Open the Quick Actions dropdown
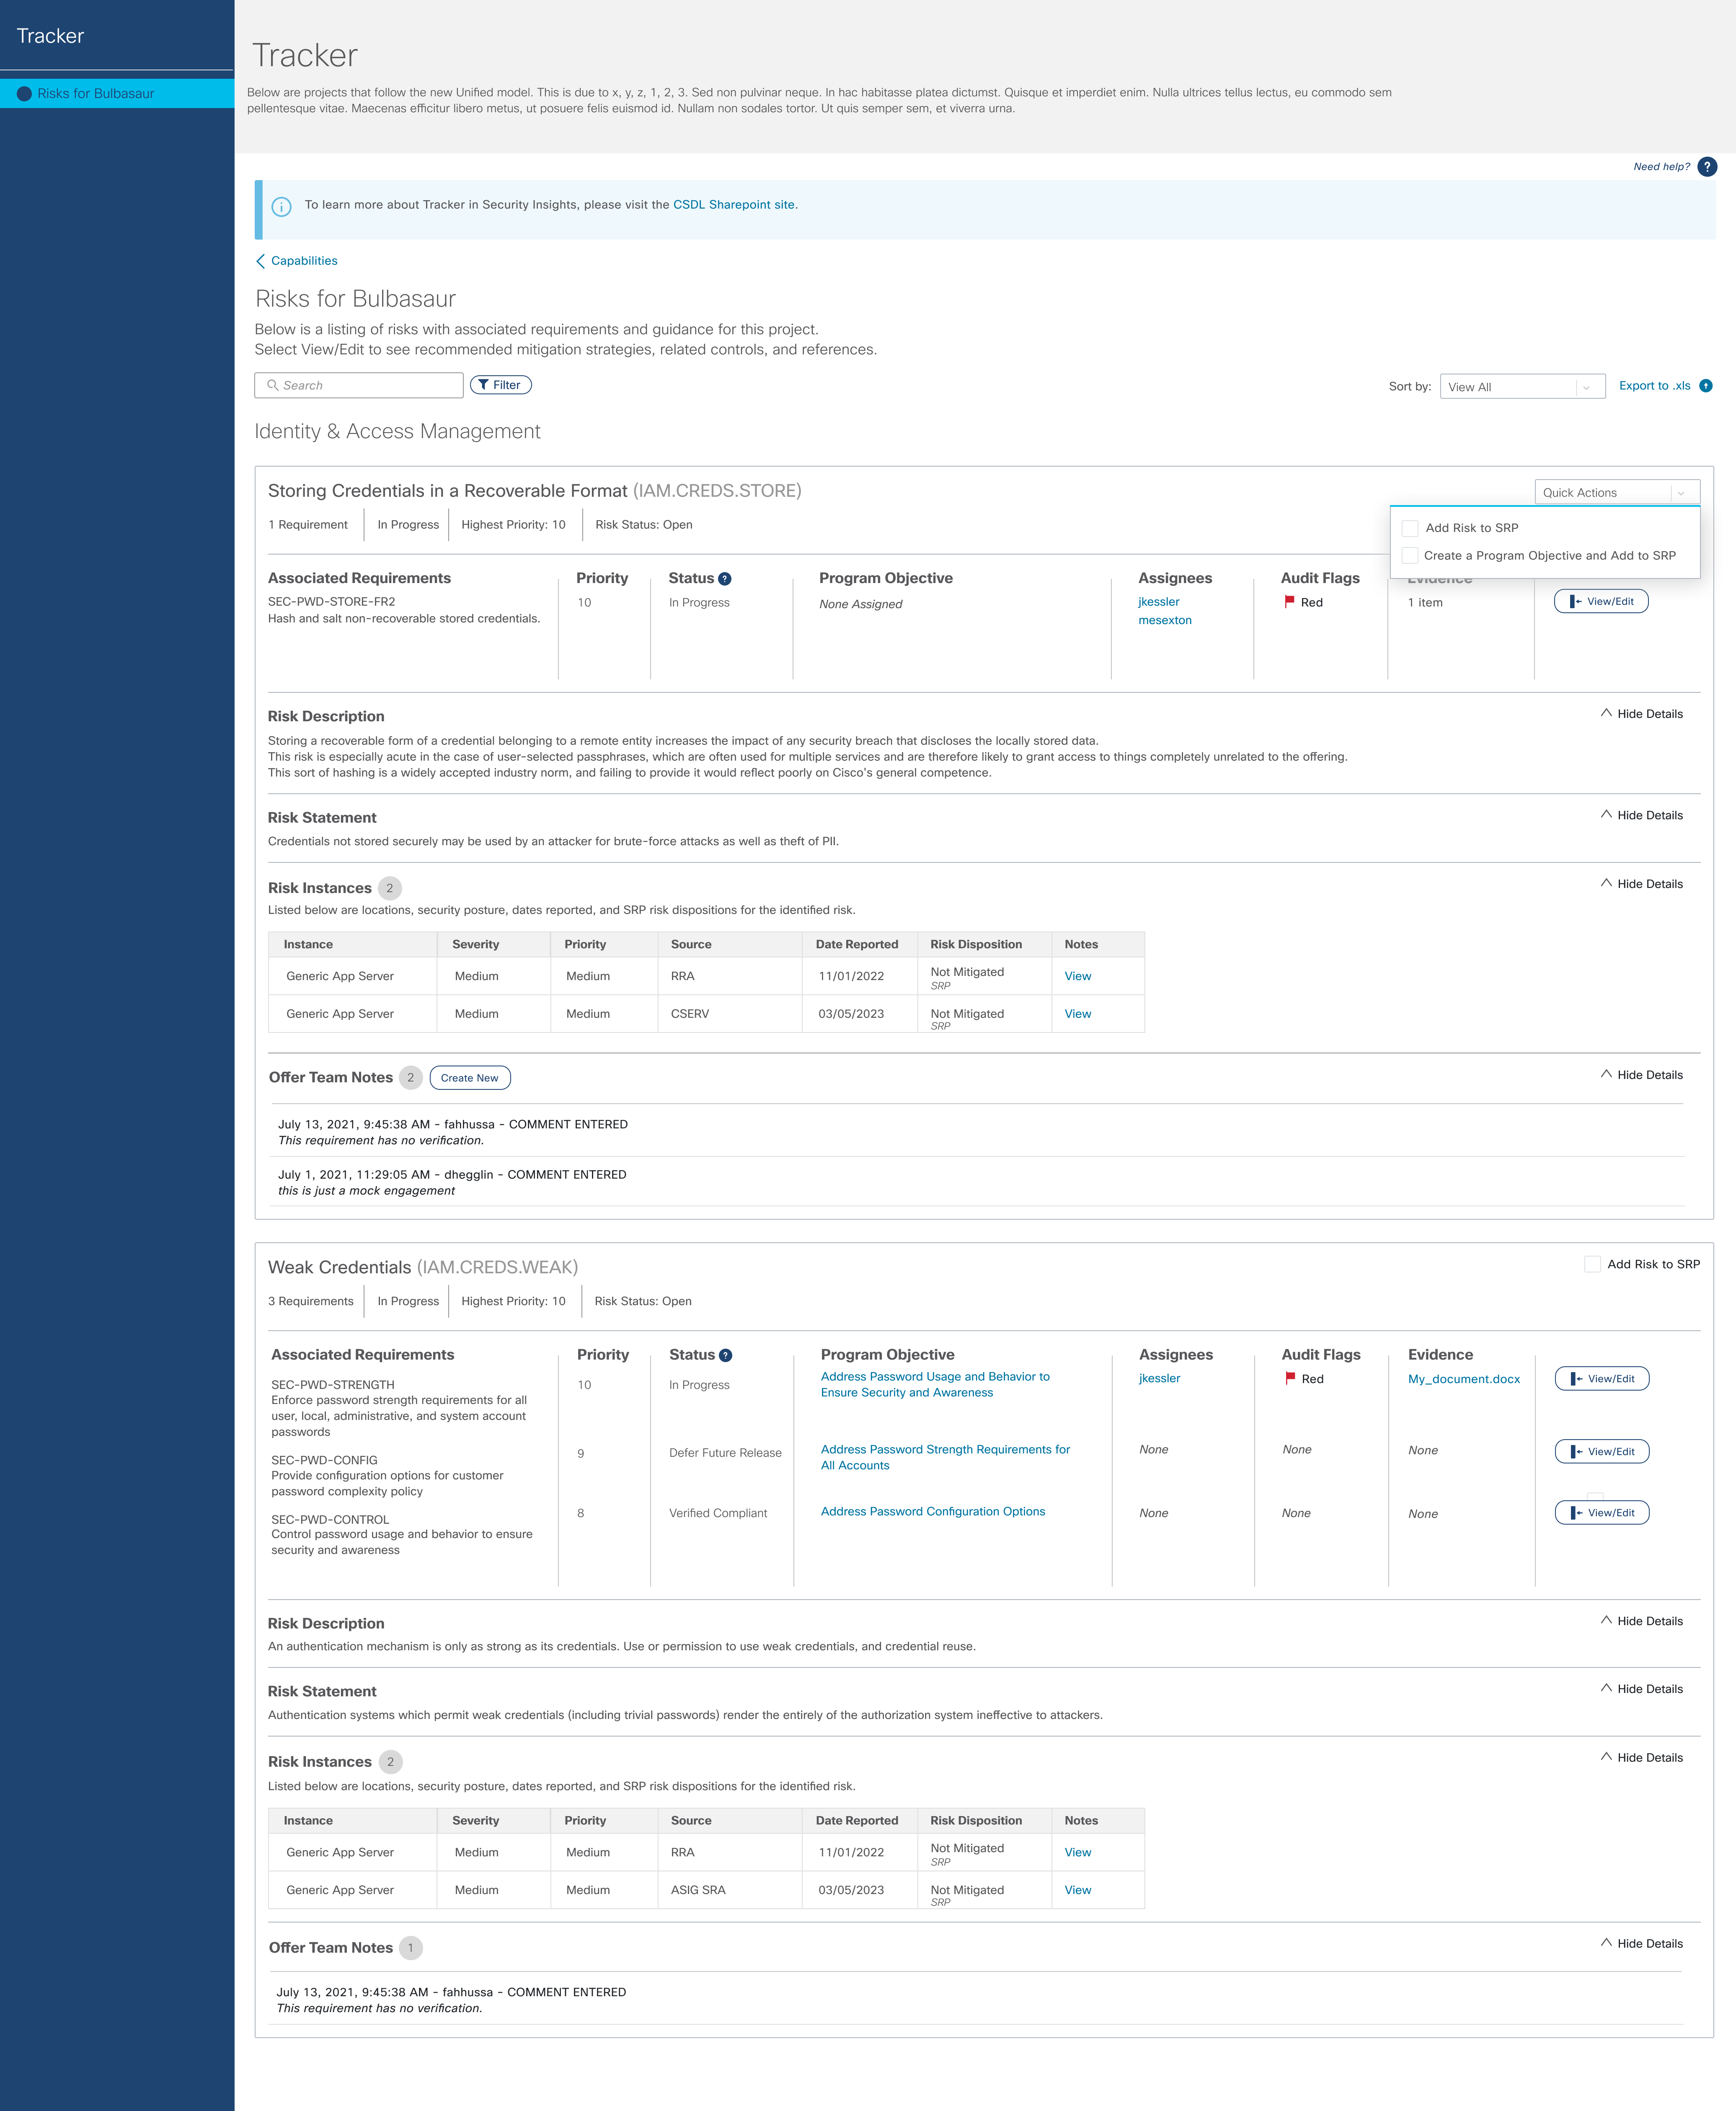The image size is (1736, 2111). pos(1617,493)
